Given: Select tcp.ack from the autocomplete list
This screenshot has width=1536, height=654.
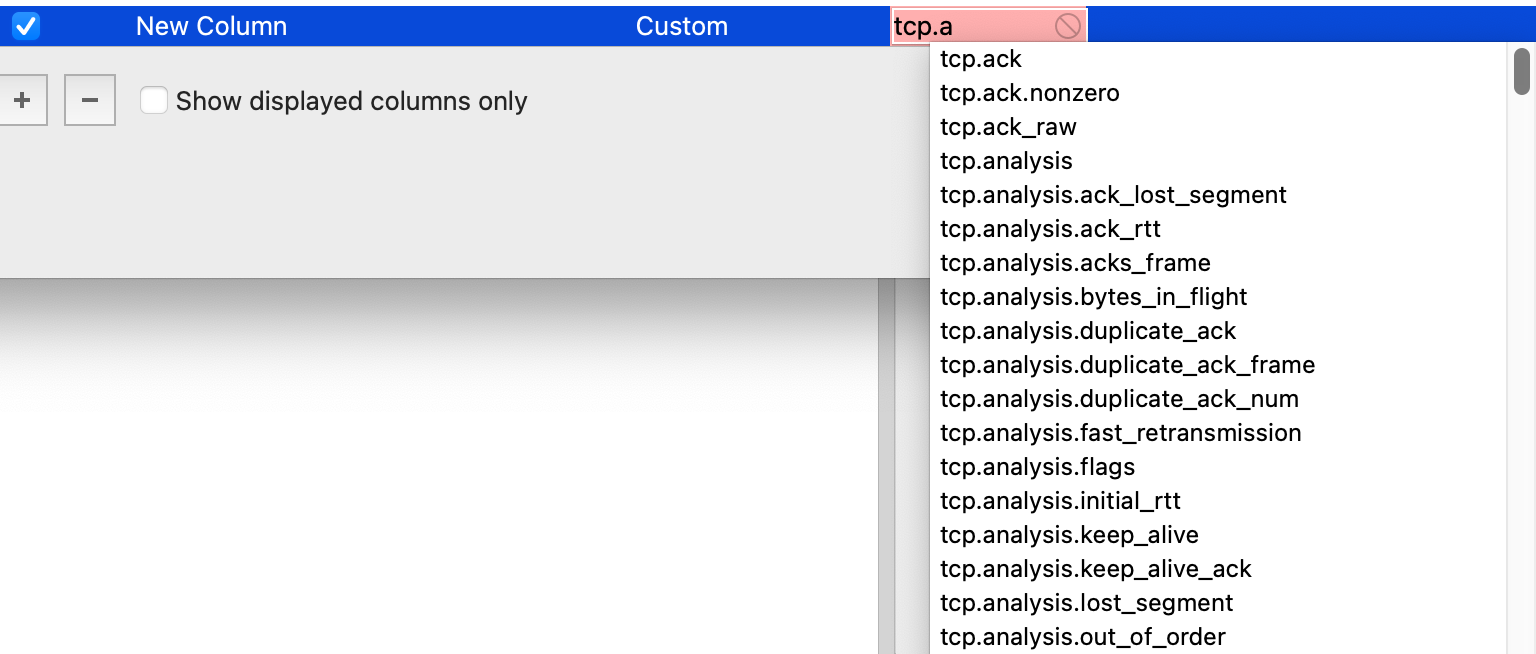Looking at the screenshot, I should [x=981, y=59].
